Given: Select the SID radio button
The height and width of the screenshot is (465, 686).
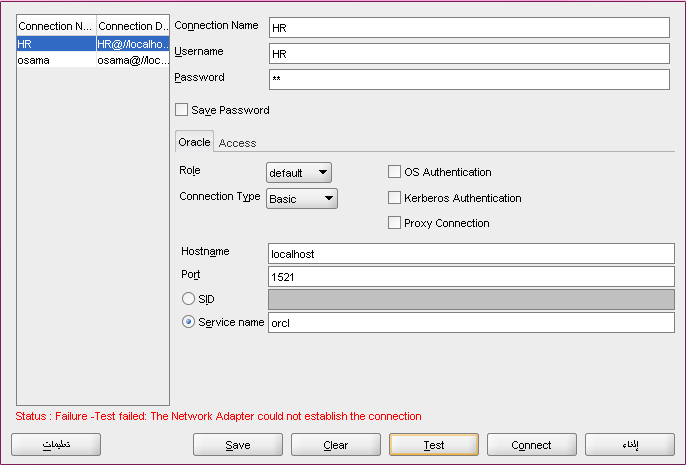Looking at the screenshot, I should pos(188,299).
